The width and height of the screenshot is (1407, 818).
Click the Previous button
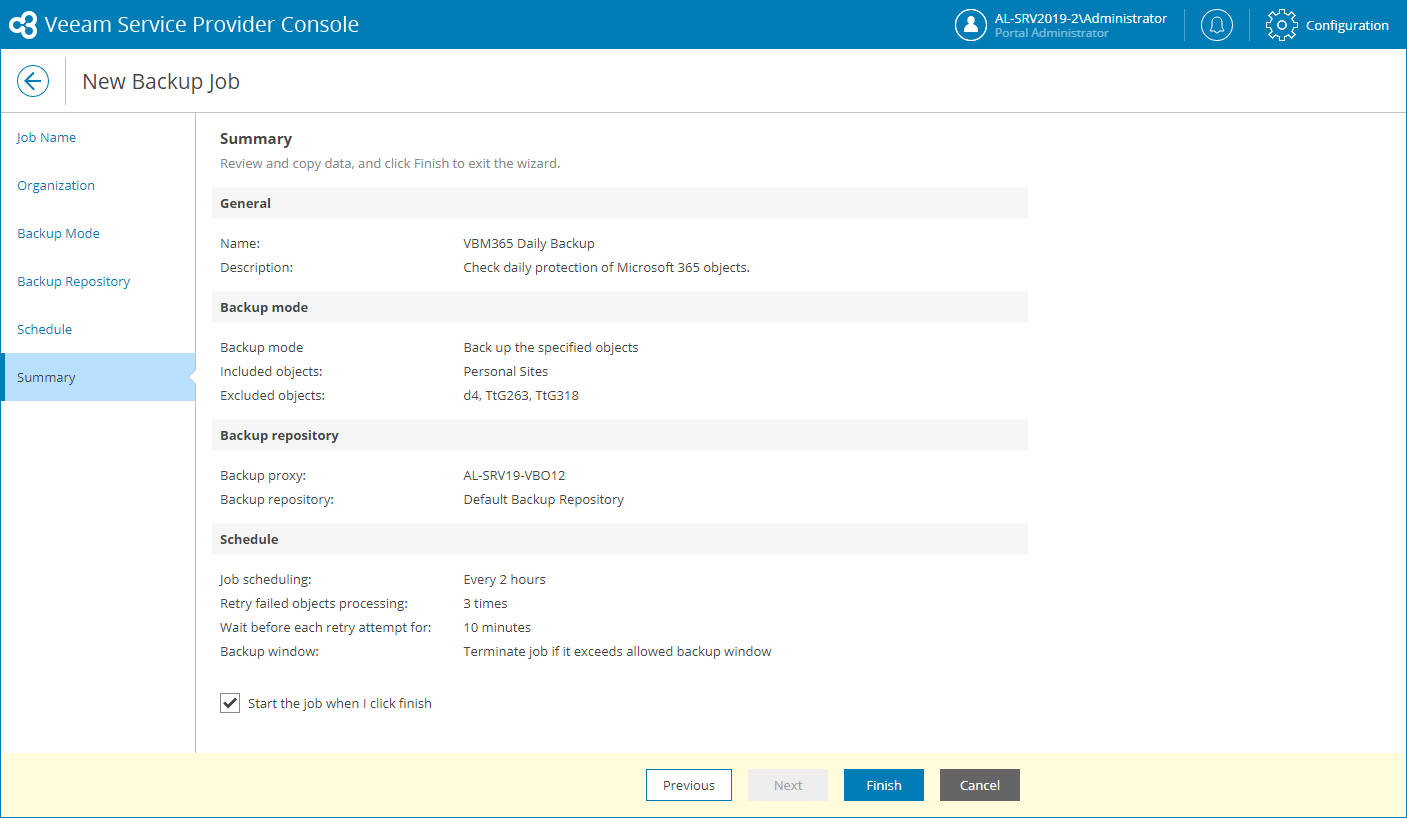(689, 785)
